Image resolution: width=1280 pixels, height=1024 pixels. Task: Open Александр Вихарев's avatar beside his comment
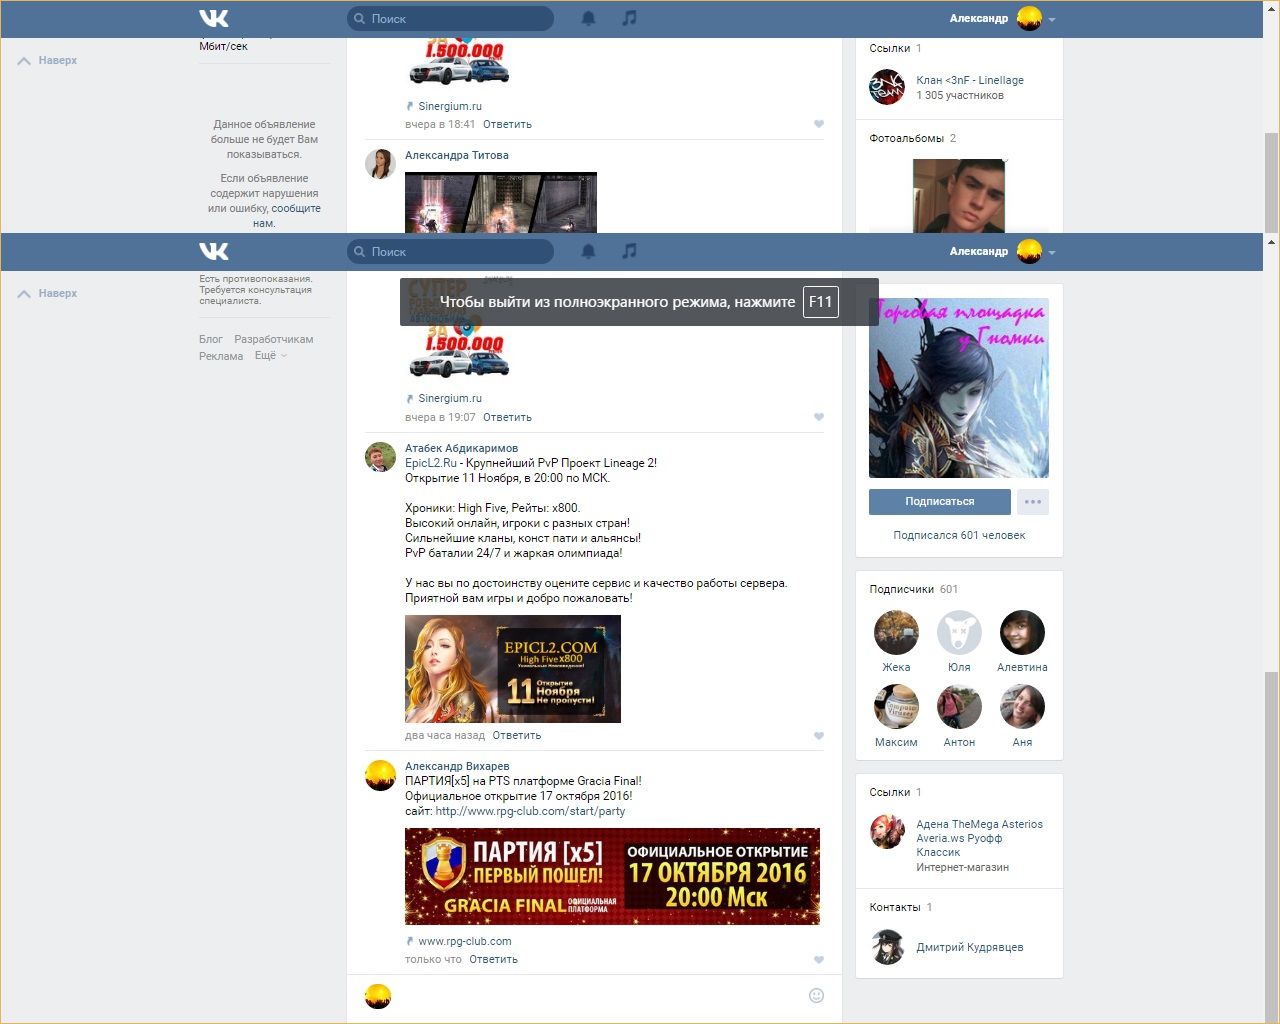(380, 775)
